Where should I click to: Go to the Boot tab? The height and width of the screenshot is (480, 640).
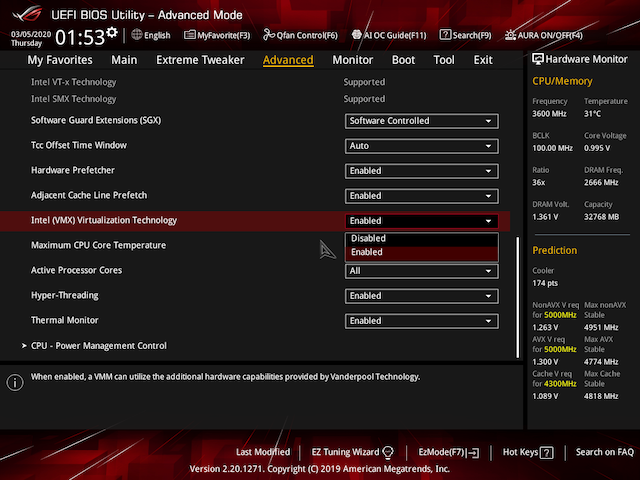pos(403,60)
